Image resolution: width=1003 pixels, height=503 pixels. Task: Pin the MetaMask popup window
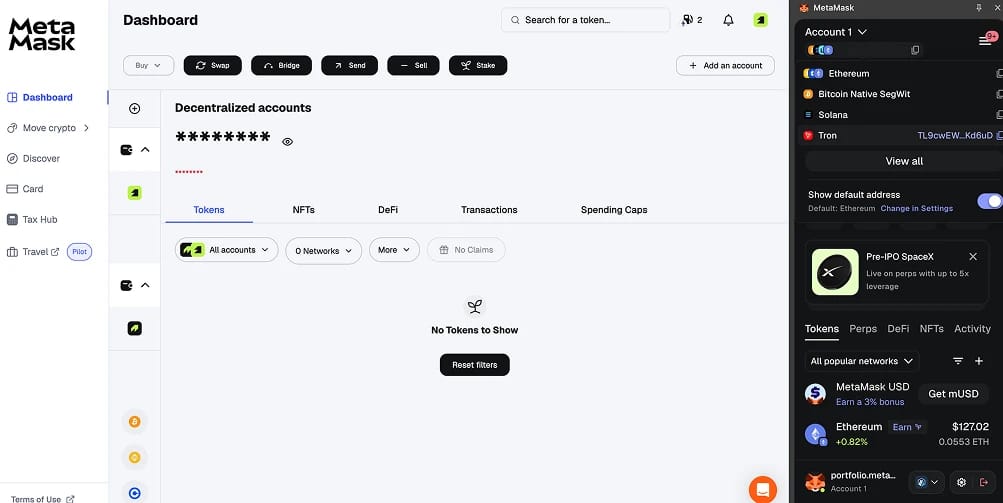click(979, 8)
